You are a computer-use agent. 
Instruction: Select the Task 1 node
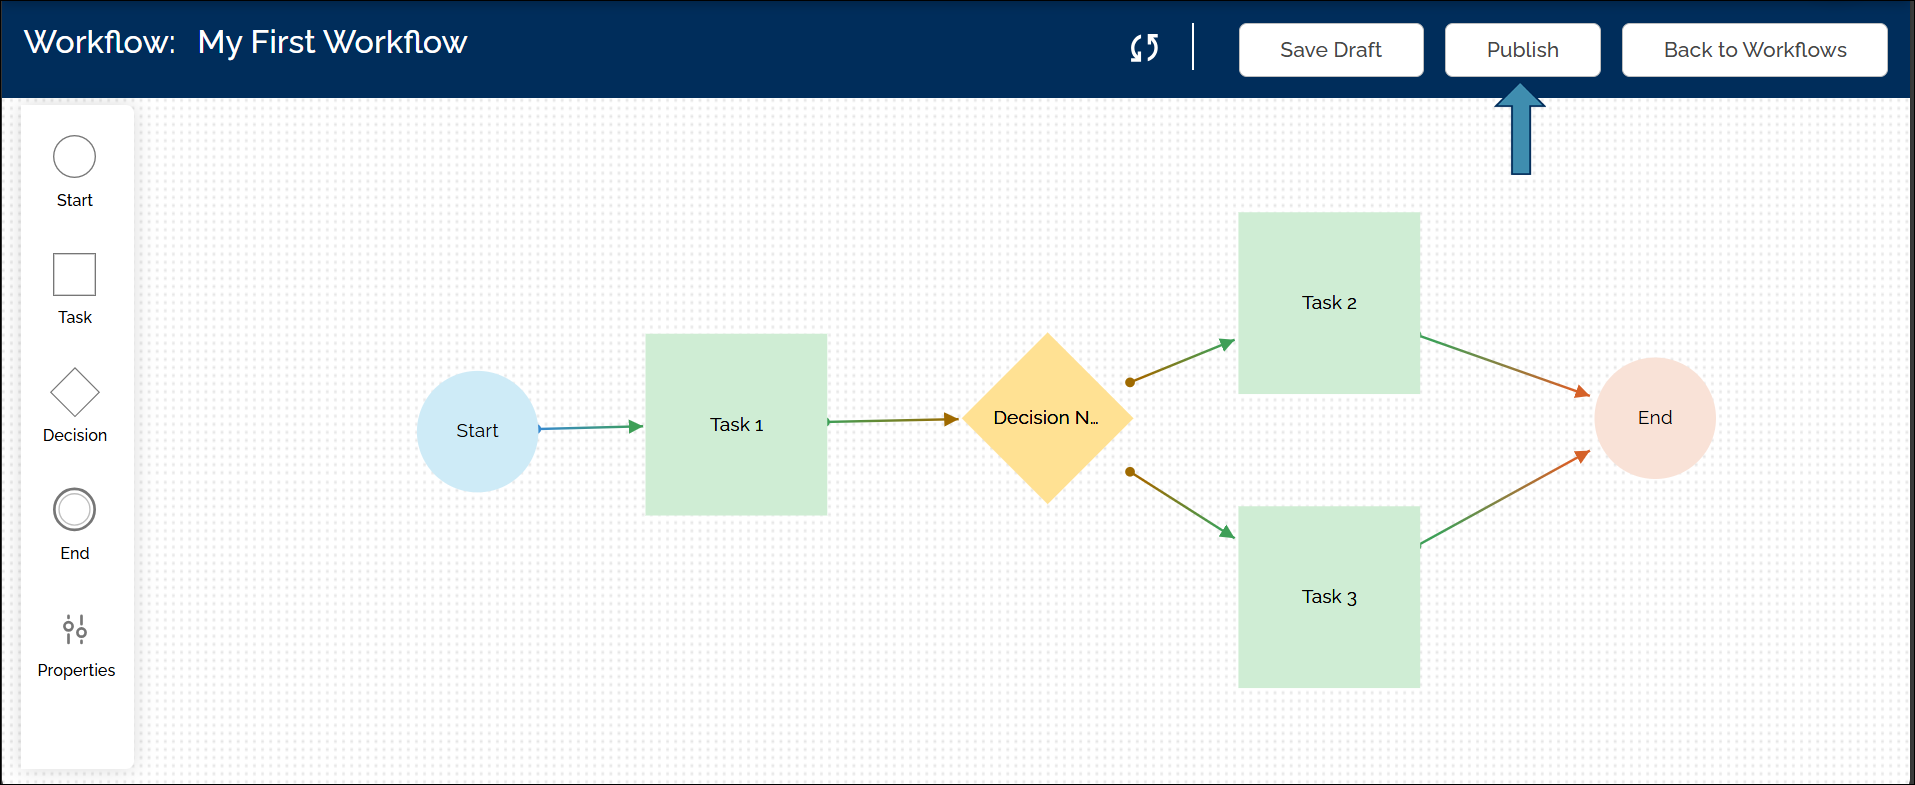click(736, 425)
